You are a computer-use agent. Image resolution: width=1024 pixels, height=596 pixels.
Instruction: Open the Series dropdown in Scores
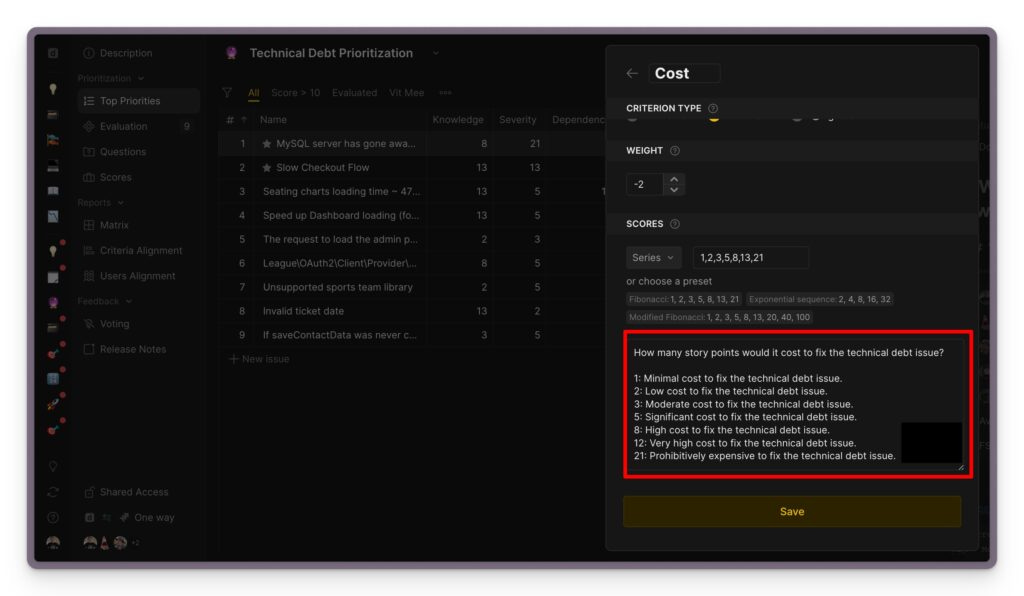click(x=655, y=257)
